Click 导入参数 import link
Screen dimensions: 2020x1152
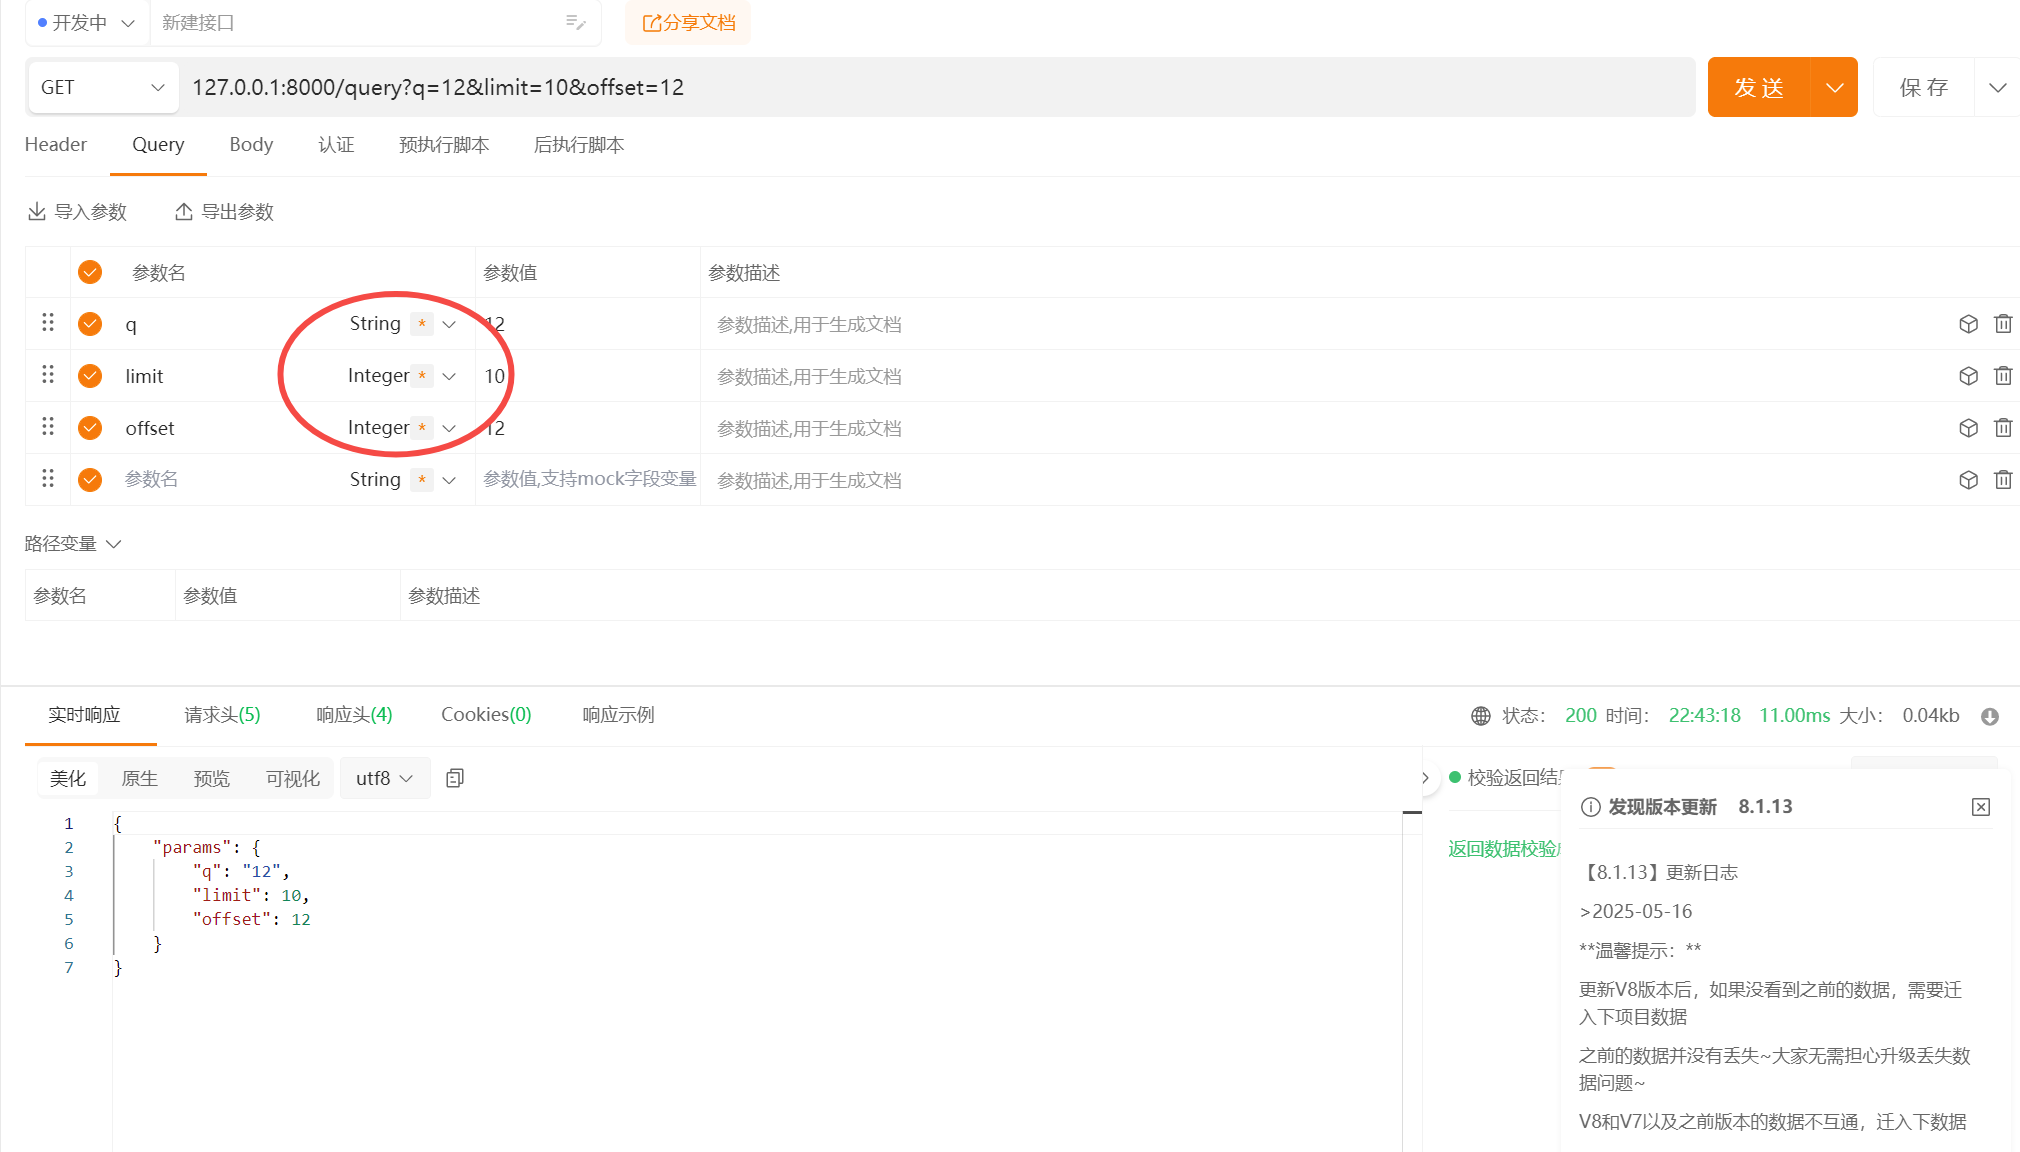tap(77, 212)
